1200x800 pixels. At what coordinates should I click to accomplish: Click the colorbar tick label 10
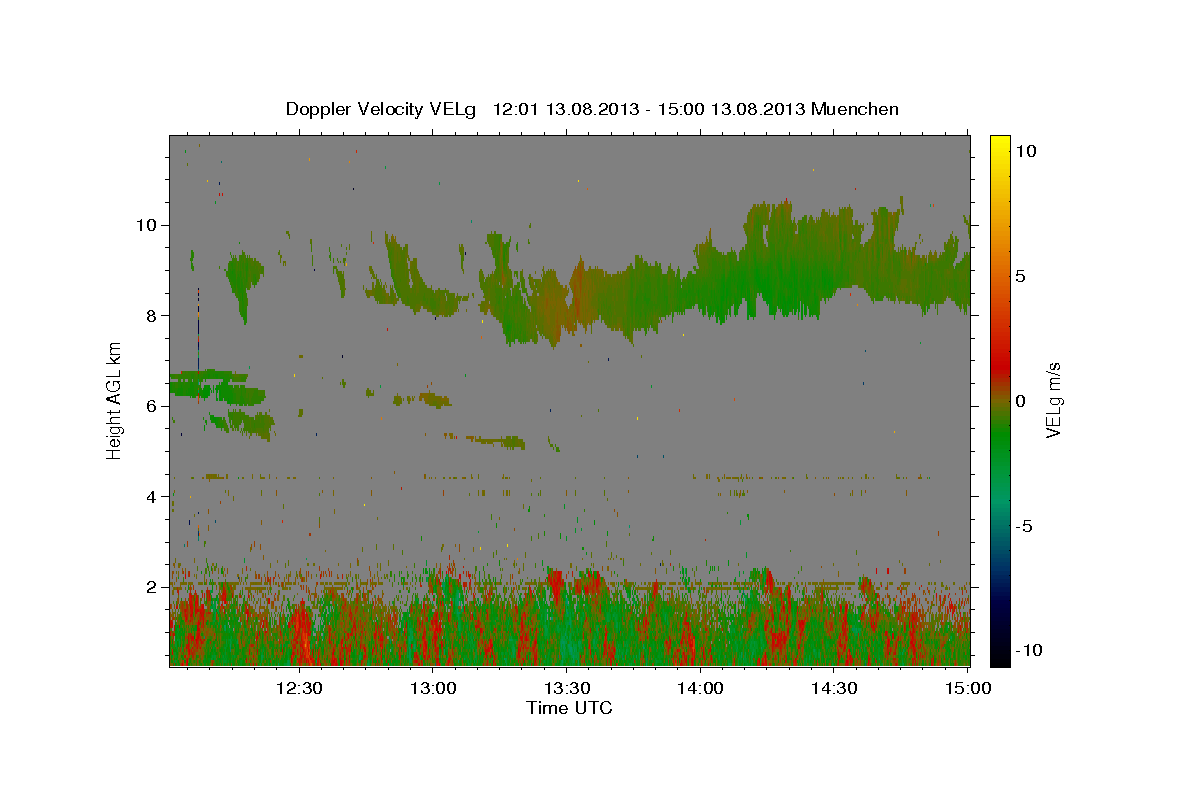click(1026, 151)
